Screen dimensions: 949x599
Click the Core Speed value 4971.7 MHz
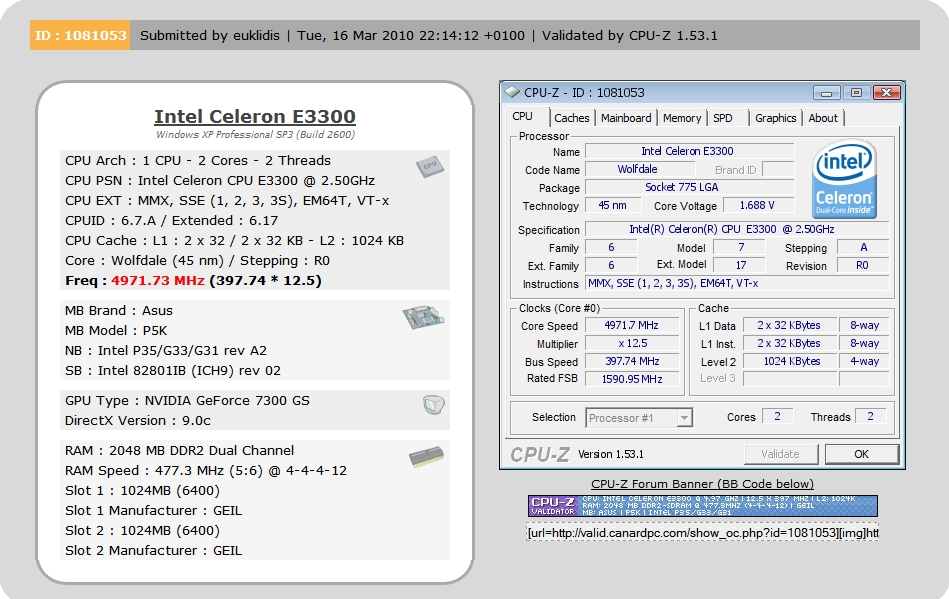tap(632, 325)
